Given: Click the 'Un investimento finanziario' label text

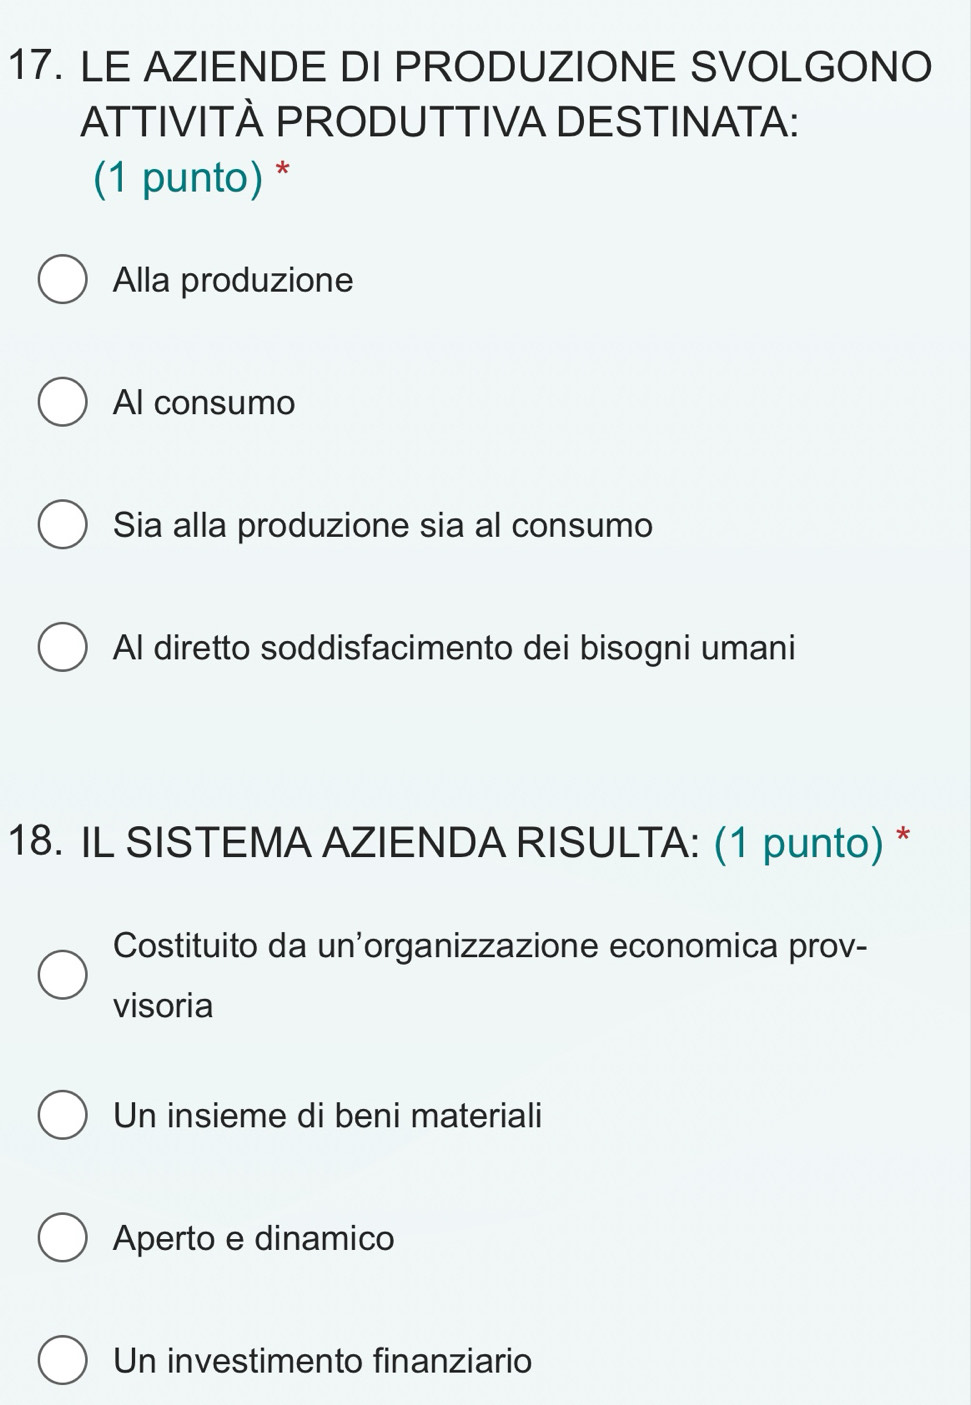Looking at the screenshot, I should coord(323,1361).
